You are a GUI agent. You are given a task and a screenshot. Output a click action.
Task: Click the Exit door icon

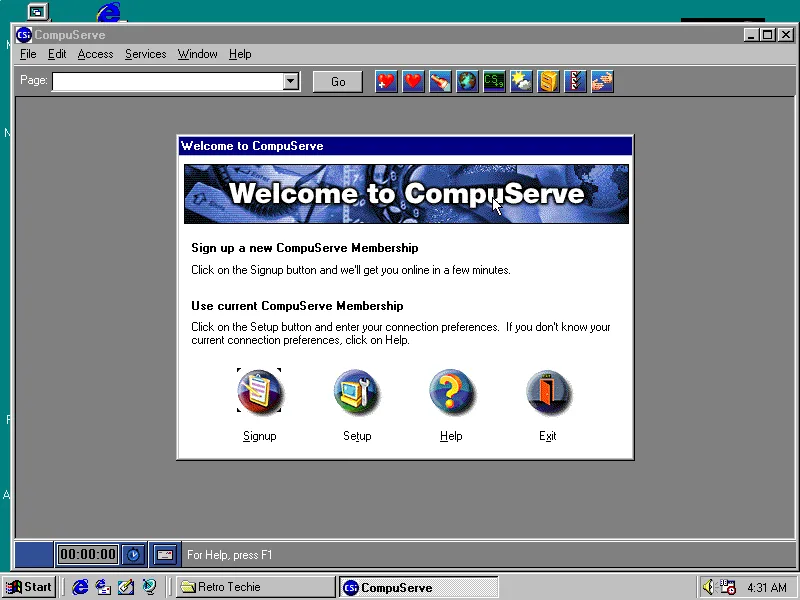pos(548,391)
